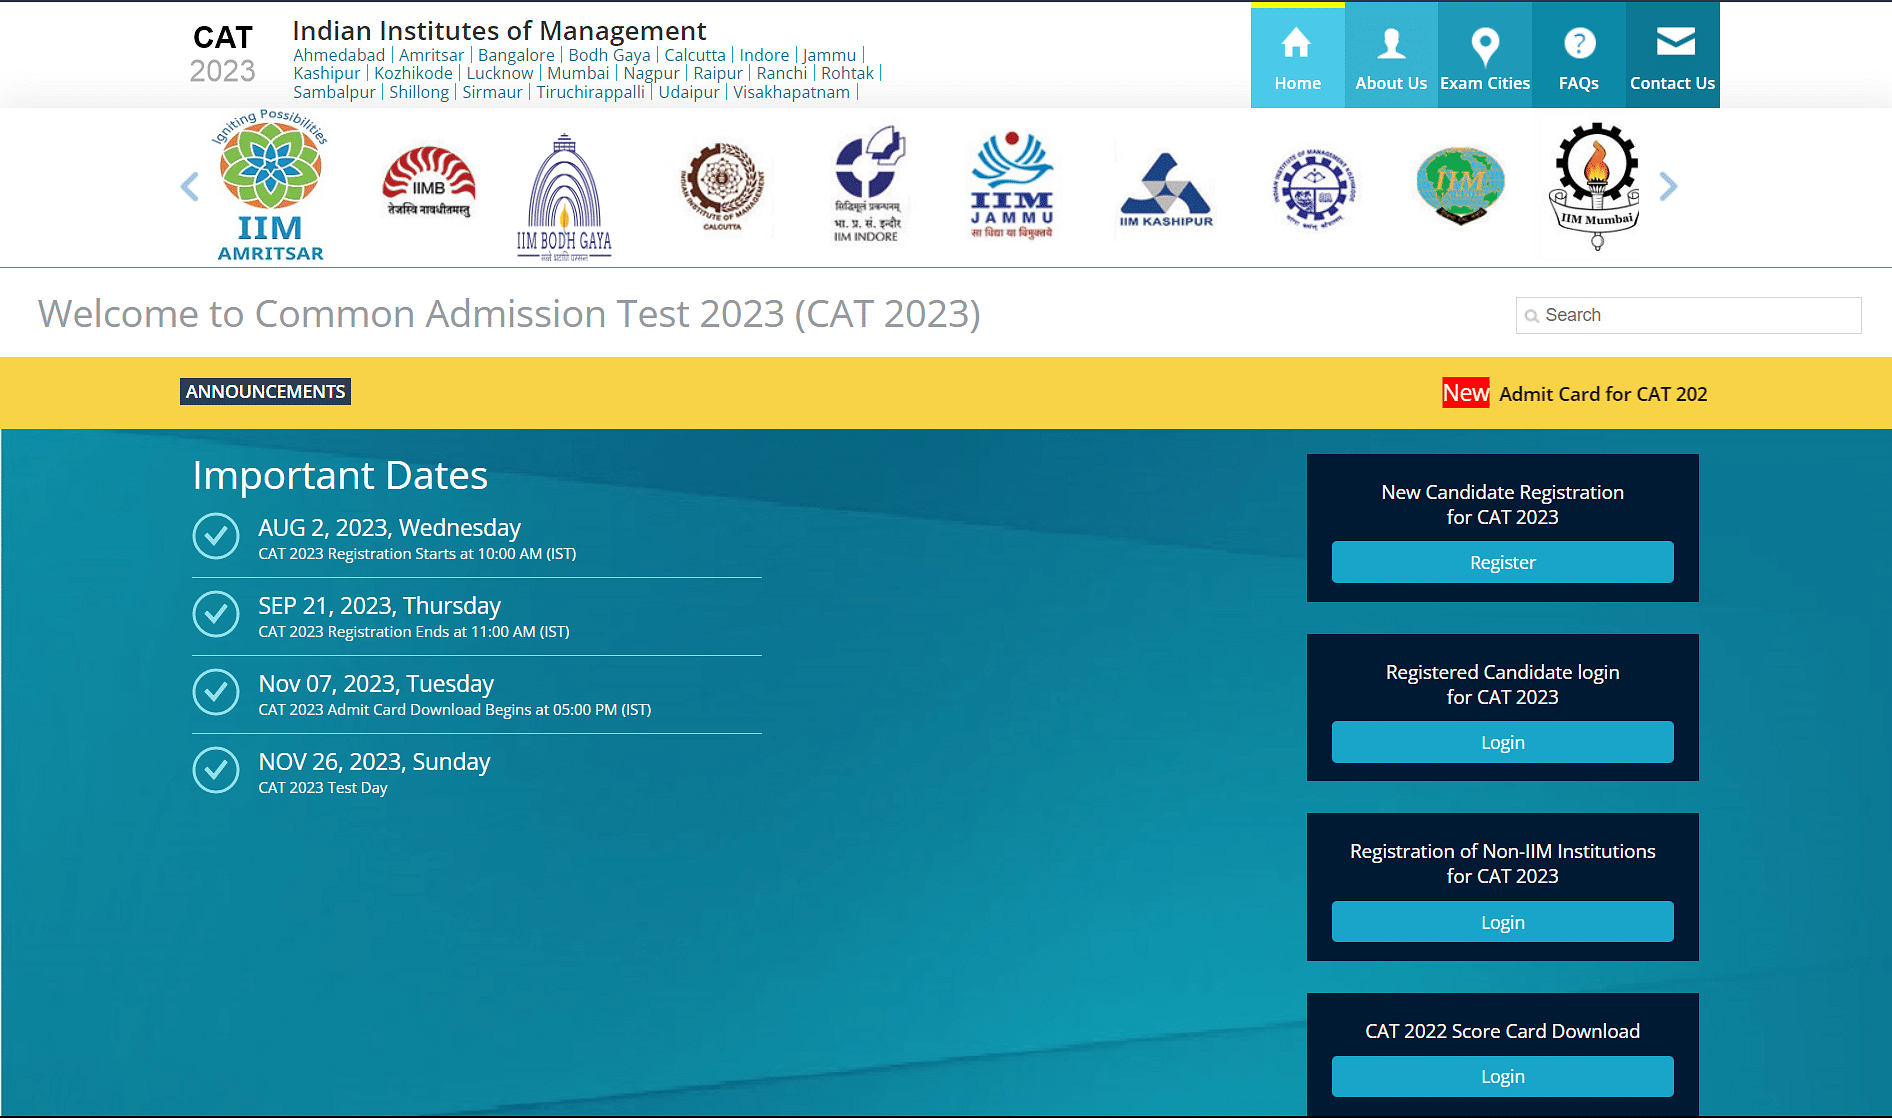Click 'Indian Institutes of Management' title
Viewport: 1892px width, 1118px height.
click(499, 31)
